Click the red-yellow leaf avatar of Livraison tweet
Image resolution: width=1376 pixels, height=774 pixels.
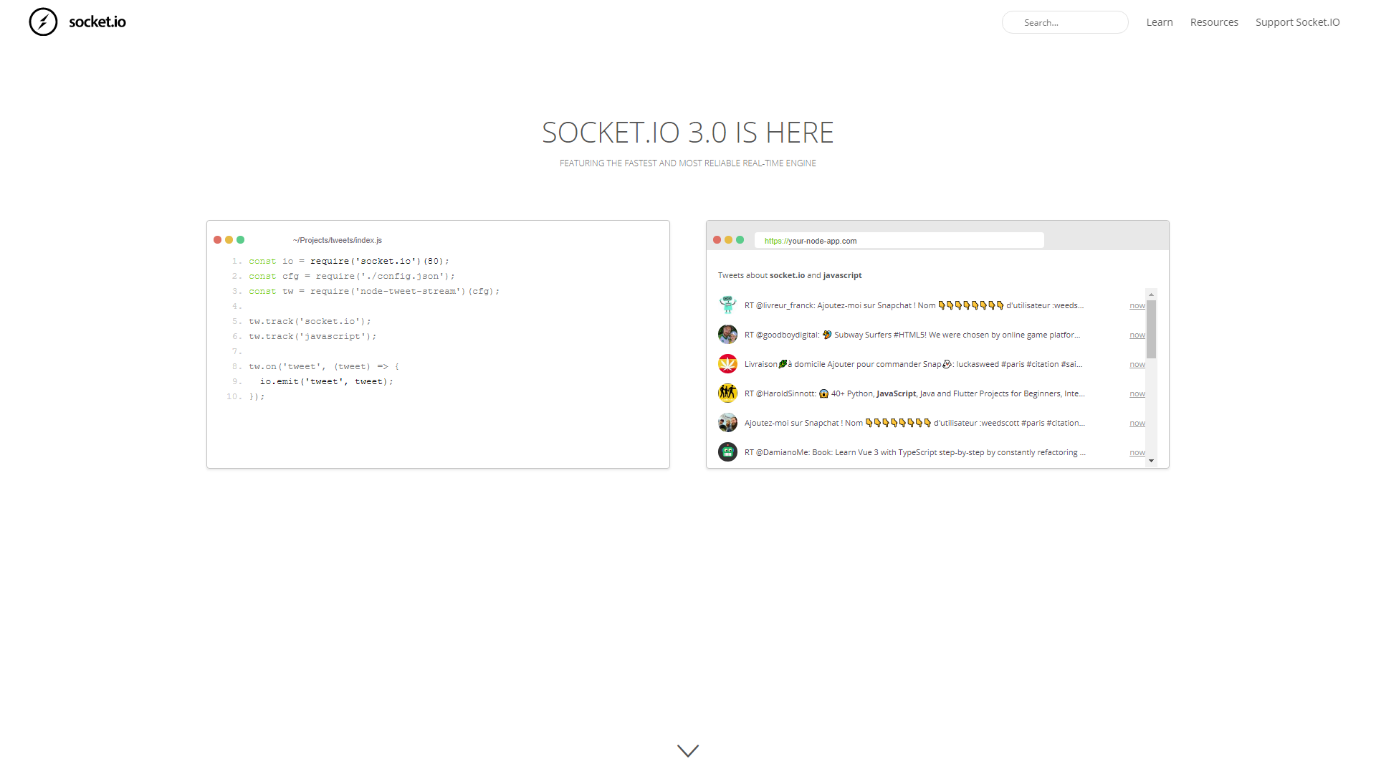click(727, 364)
